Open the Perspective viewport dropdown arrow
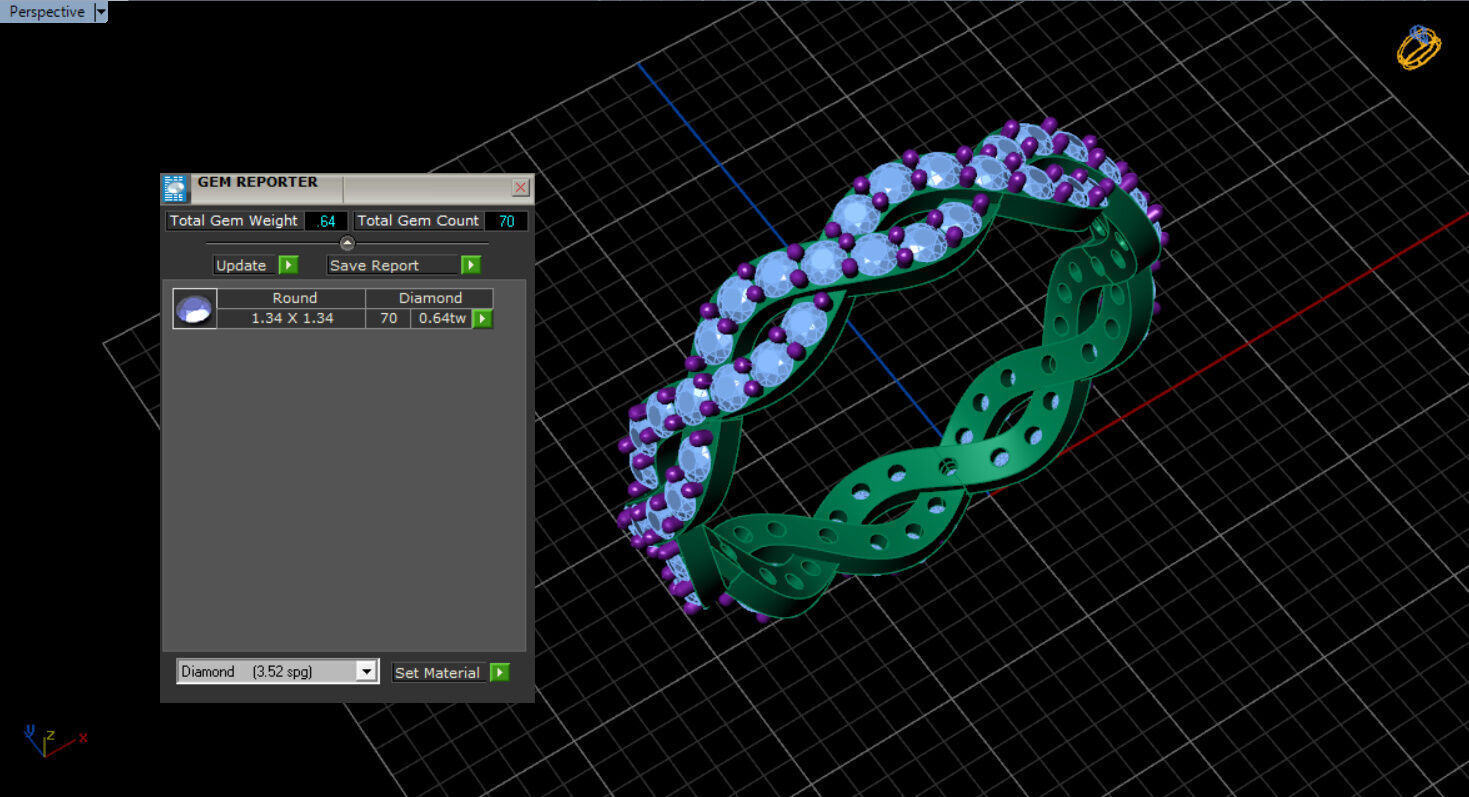Viewport: 1469px width, 797px height. [100, 12]
